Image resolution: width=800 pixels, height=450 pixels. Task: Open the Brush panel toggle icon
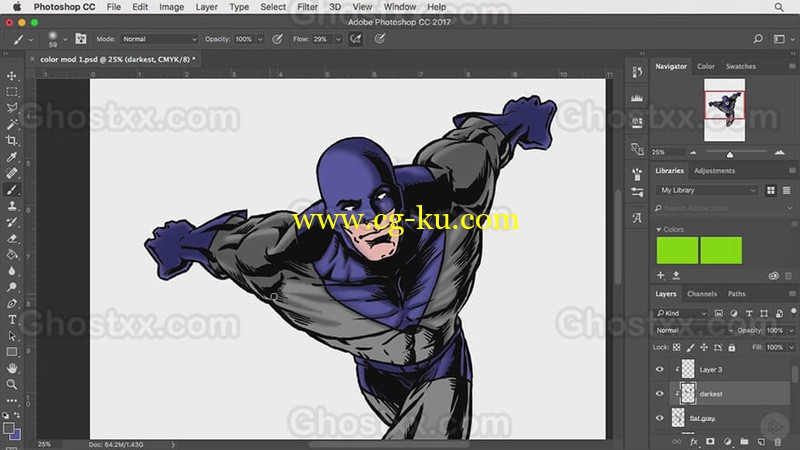coord(81,39)
